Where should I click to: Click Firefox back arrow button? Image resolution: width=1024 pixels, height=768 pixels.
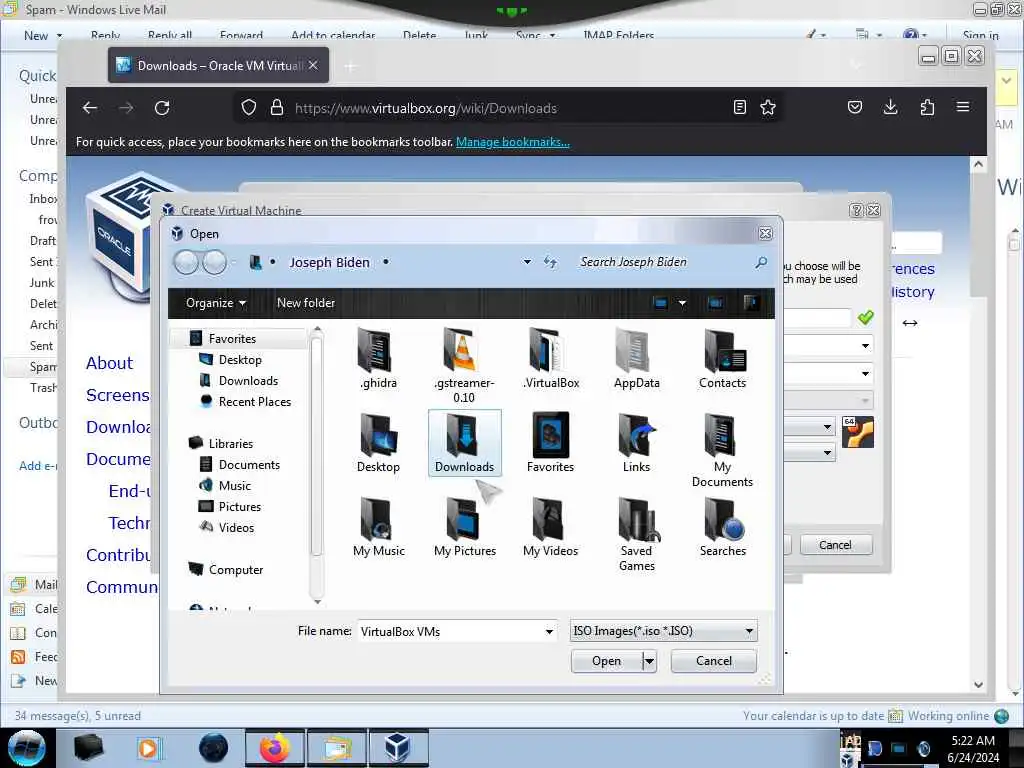click(89, 108)
